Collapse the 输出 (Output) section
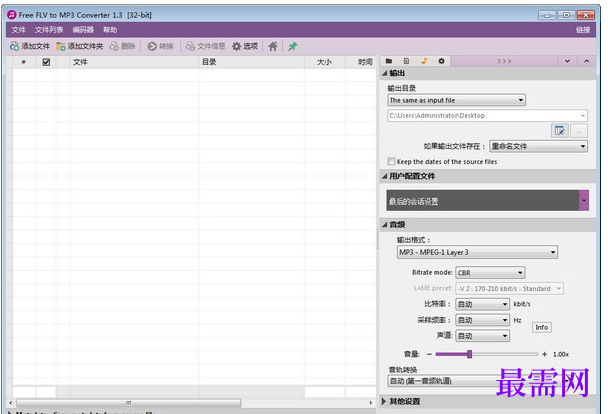 pyautogui.click(x=385, y=73)
